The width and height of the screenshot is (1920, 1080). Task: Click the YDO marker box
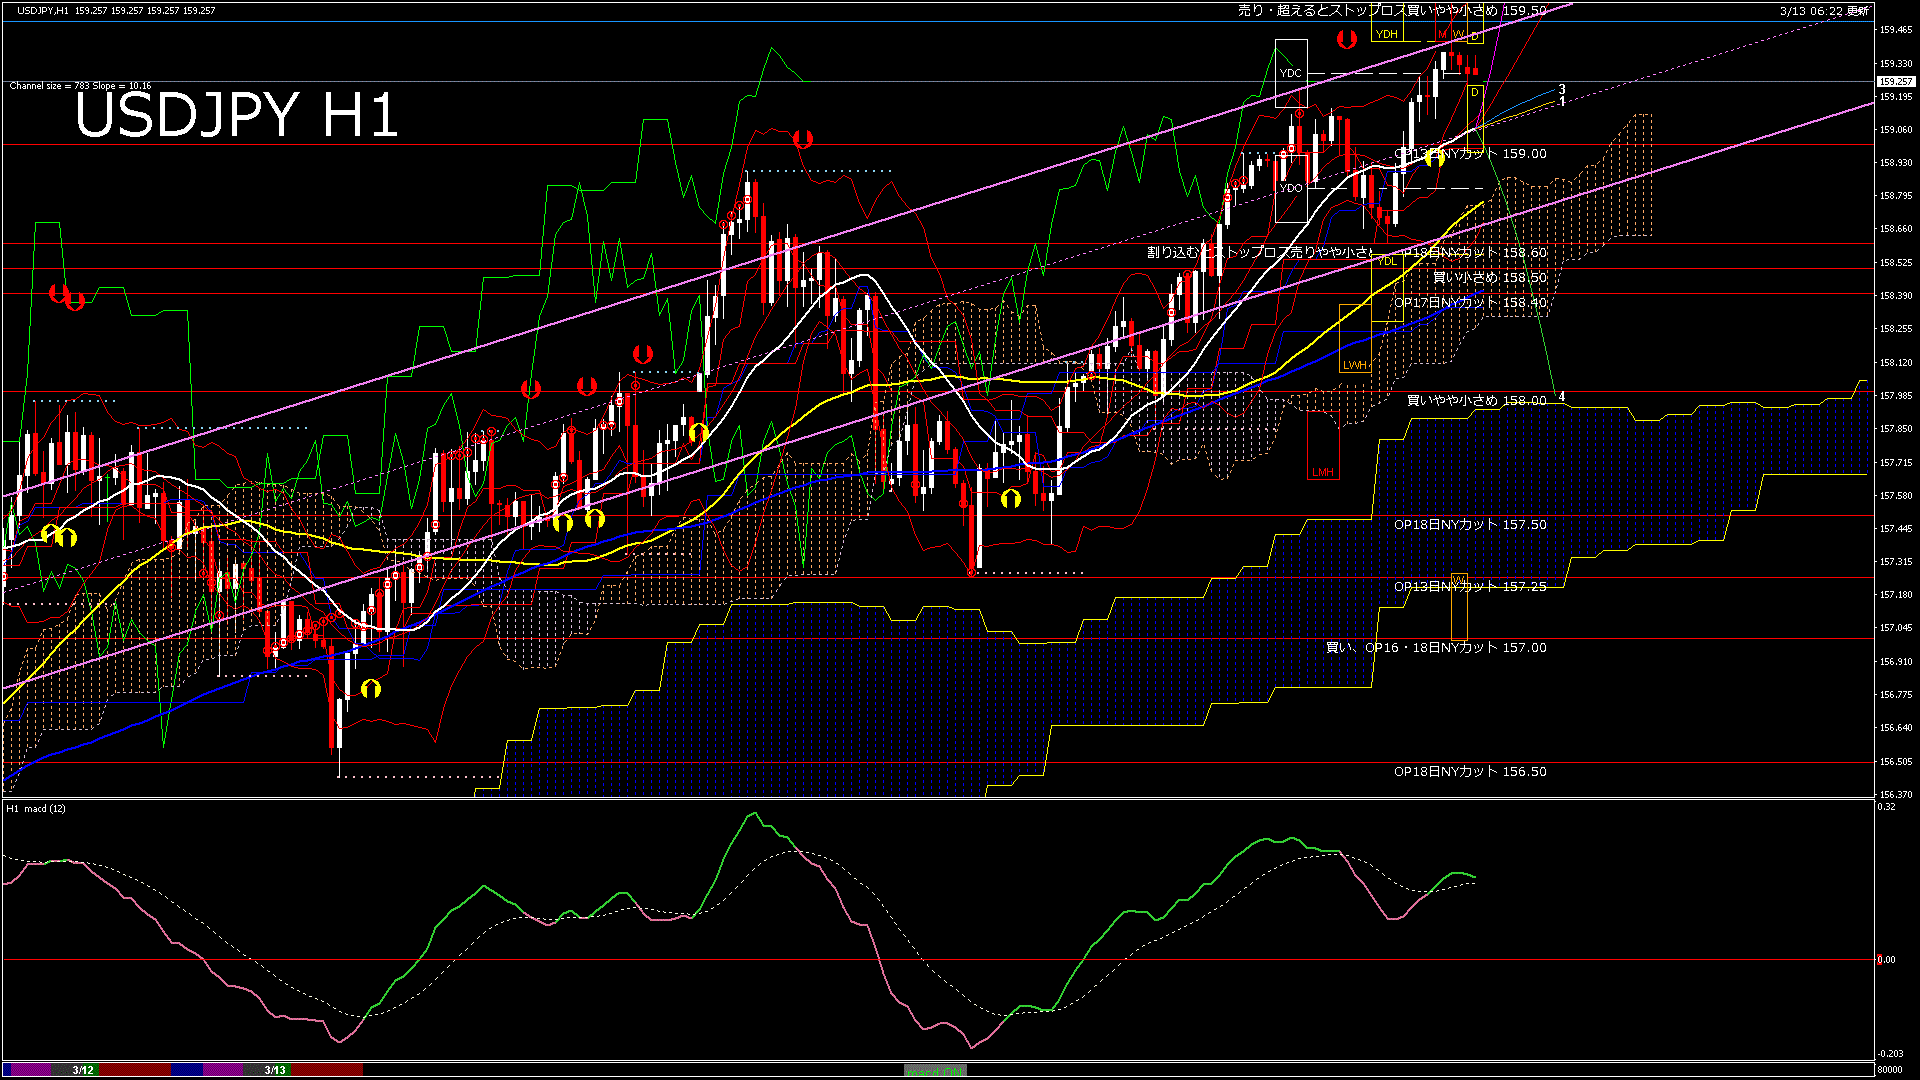(1291, 188)
